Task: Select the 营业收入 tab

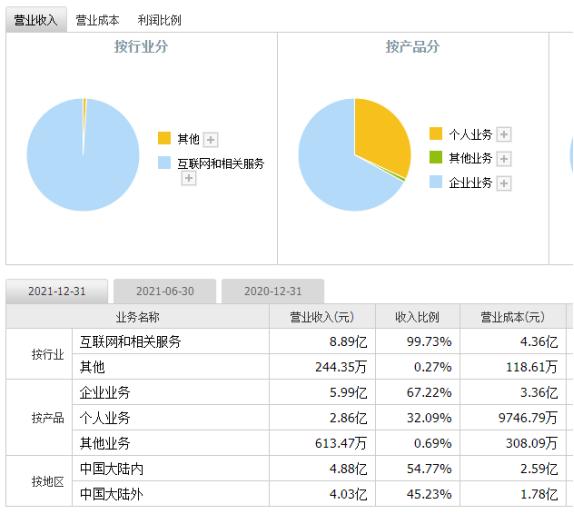Action: tap(36, 19)
